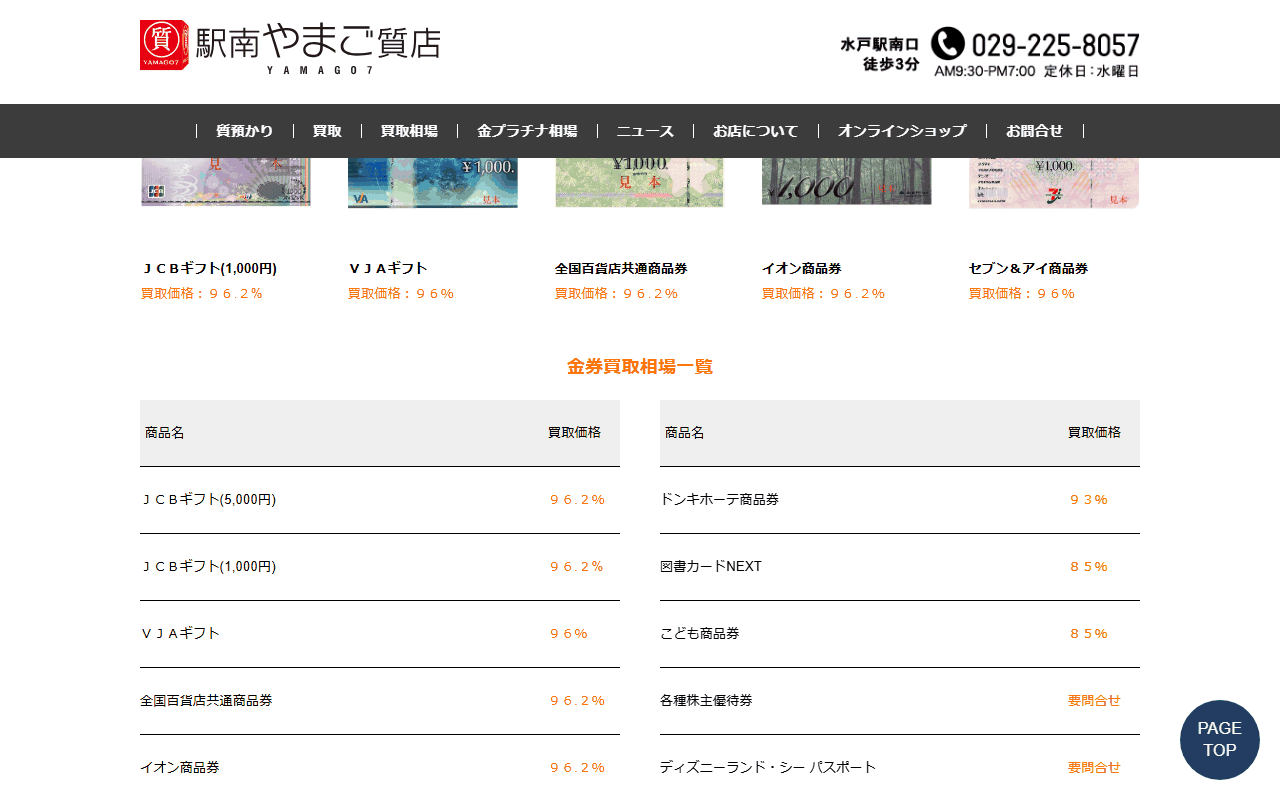Click the 全国百貨店共通商品券 voucher image
Screen dimensions: 1280x800
click(639, 183)
